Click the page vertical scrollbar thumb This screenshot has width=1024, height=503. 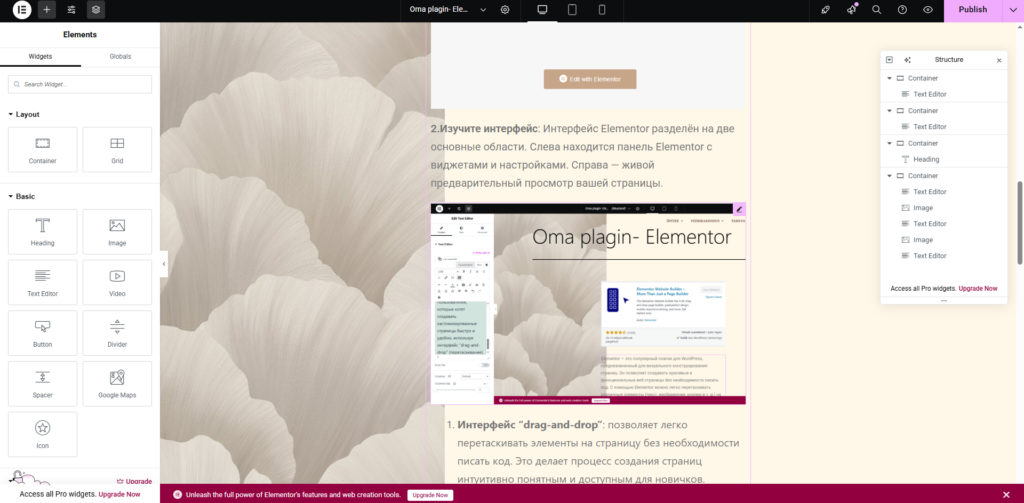(x=1019, y=223)
